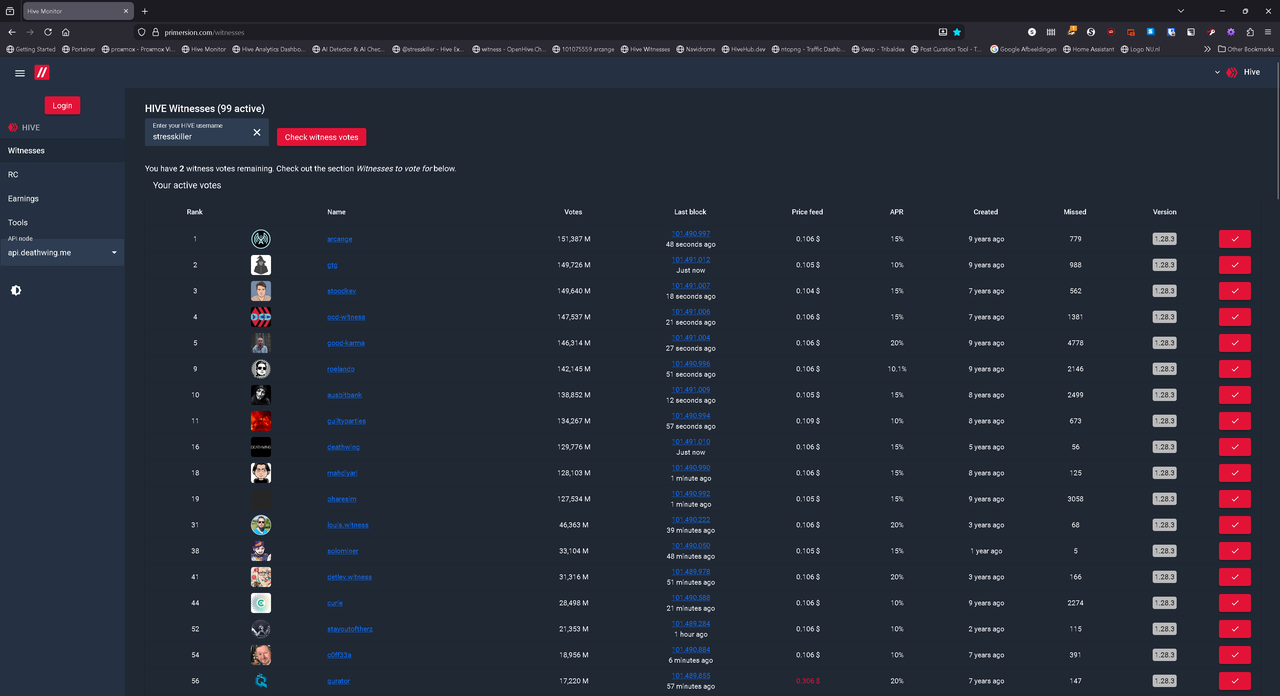The width and height of the screenshot is (1280, 696).
Task: Open the good-karma witness link
Action: (x=345, y=343)
